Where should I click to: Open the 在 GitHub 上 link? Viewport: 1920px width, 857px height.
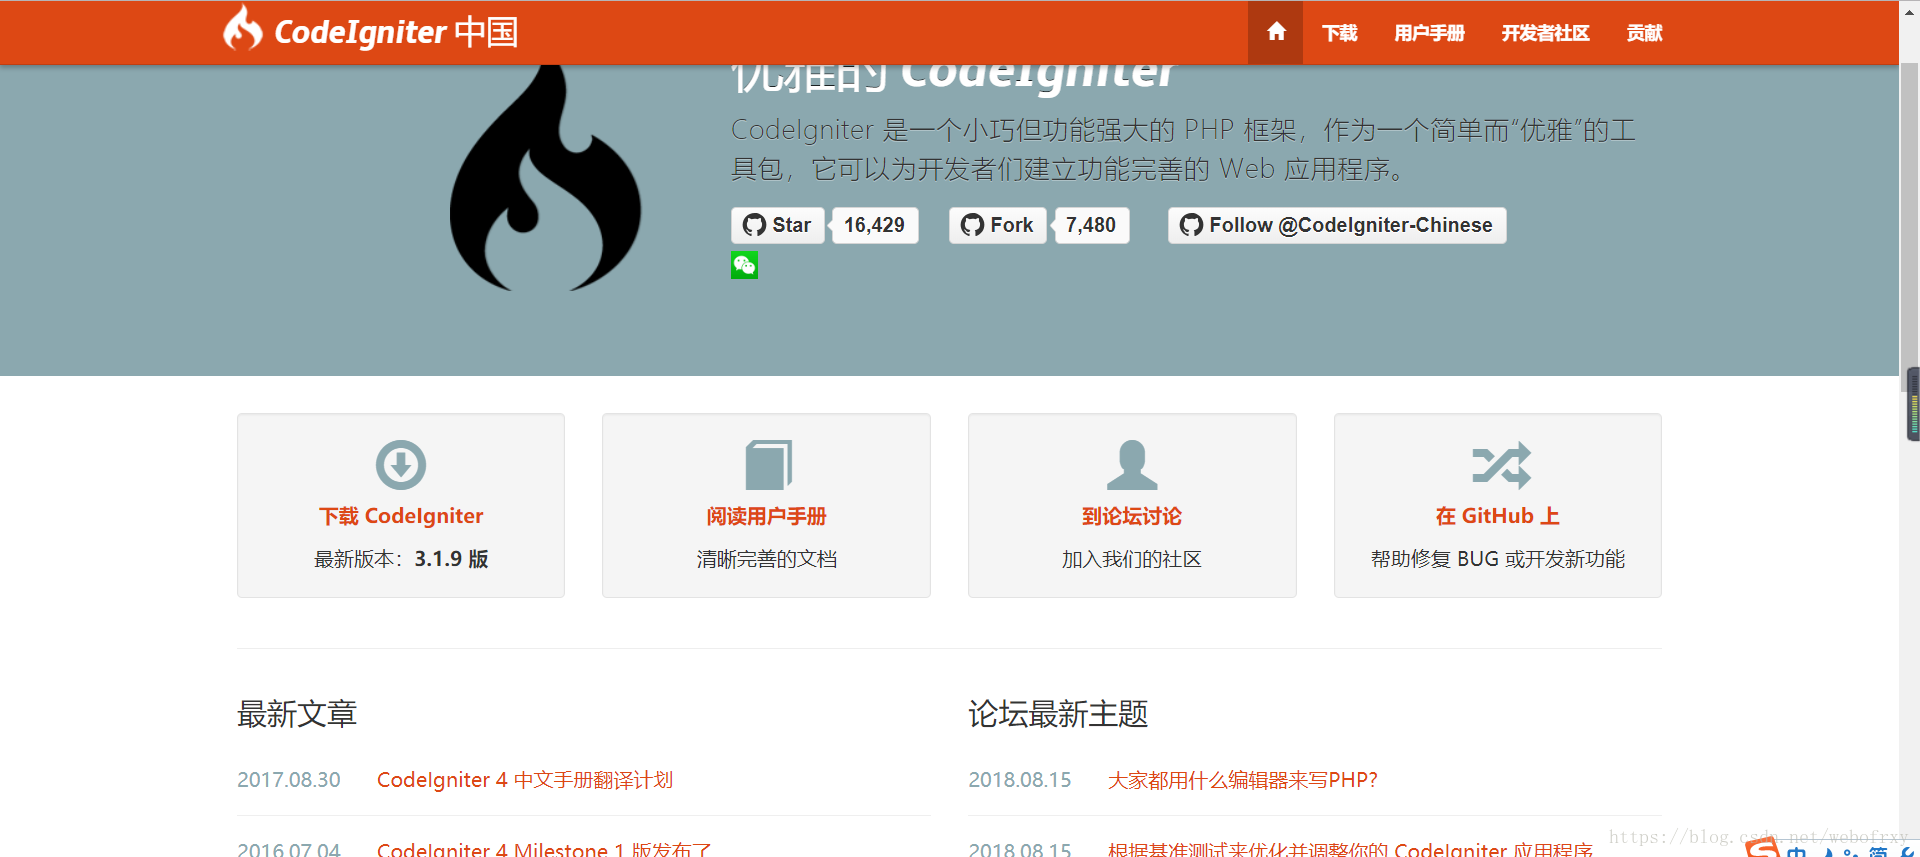coord(1498,516)
